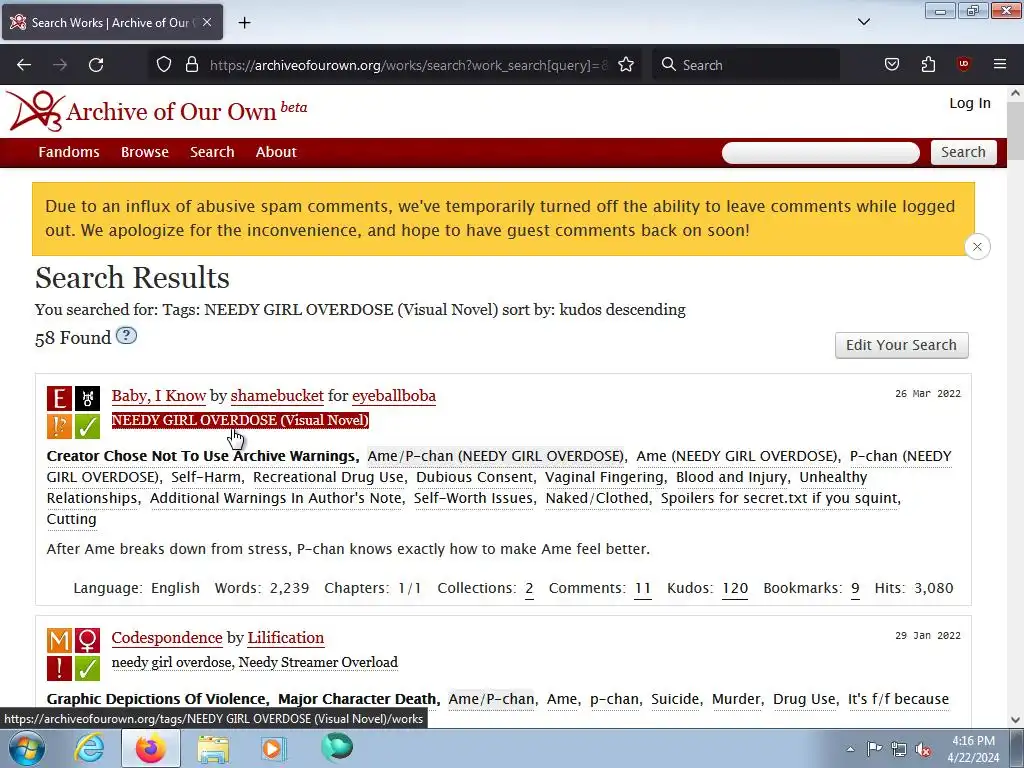Image resolution: width=1024 pixels, height=768 pixels.
Task: Visit recipient eyeballboba's profile
Action: pos(394,396)
